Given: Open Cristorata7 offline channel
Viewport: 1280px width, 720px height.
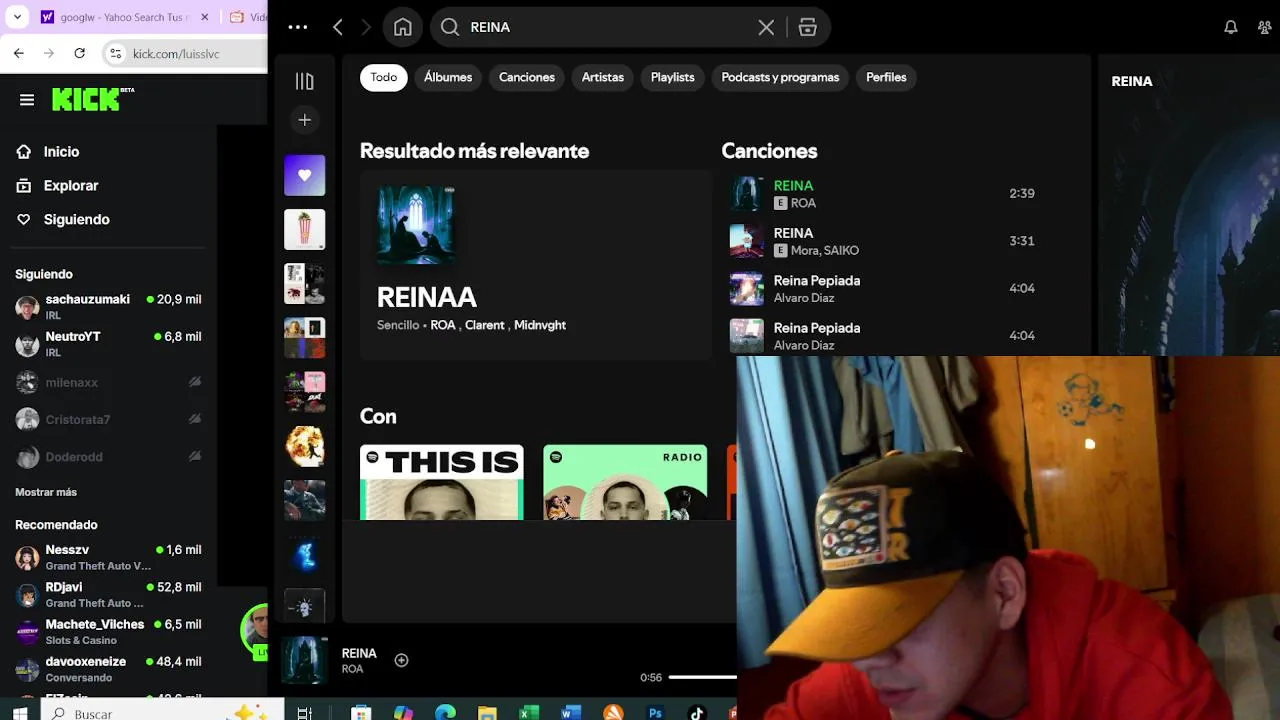Looking at the screenshot, I should point(108,420).
